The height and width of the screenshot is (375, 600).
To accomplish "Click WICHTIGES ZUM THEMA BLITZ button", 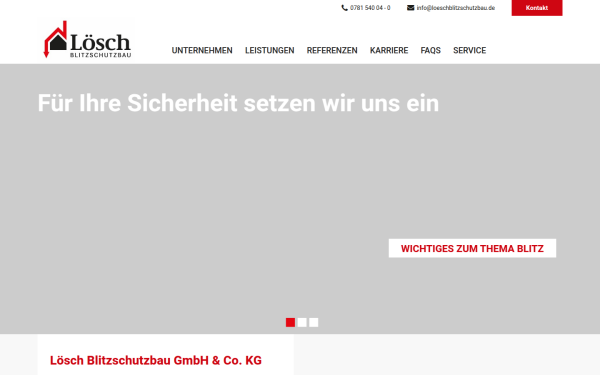I will [472, 248].
